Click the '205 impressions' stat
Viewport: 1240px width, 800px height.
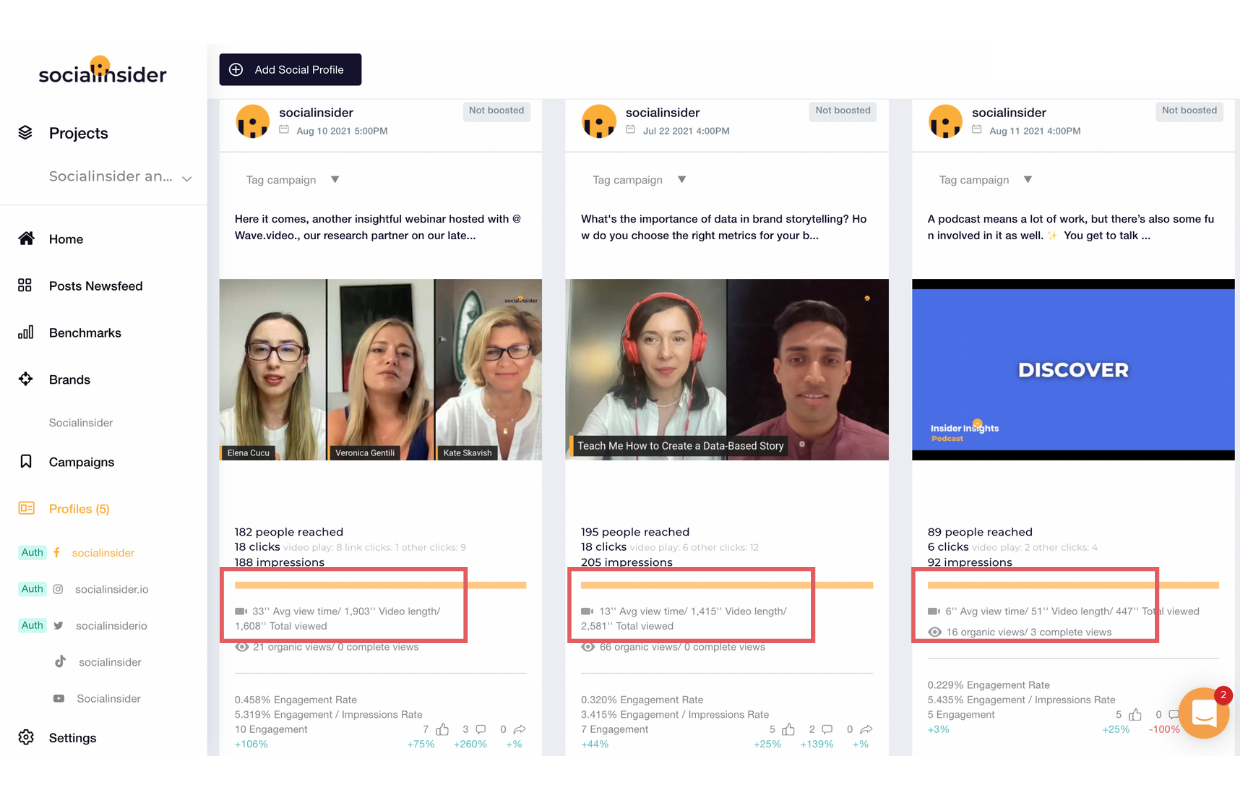pyautogui.click(x=626, y=563)
